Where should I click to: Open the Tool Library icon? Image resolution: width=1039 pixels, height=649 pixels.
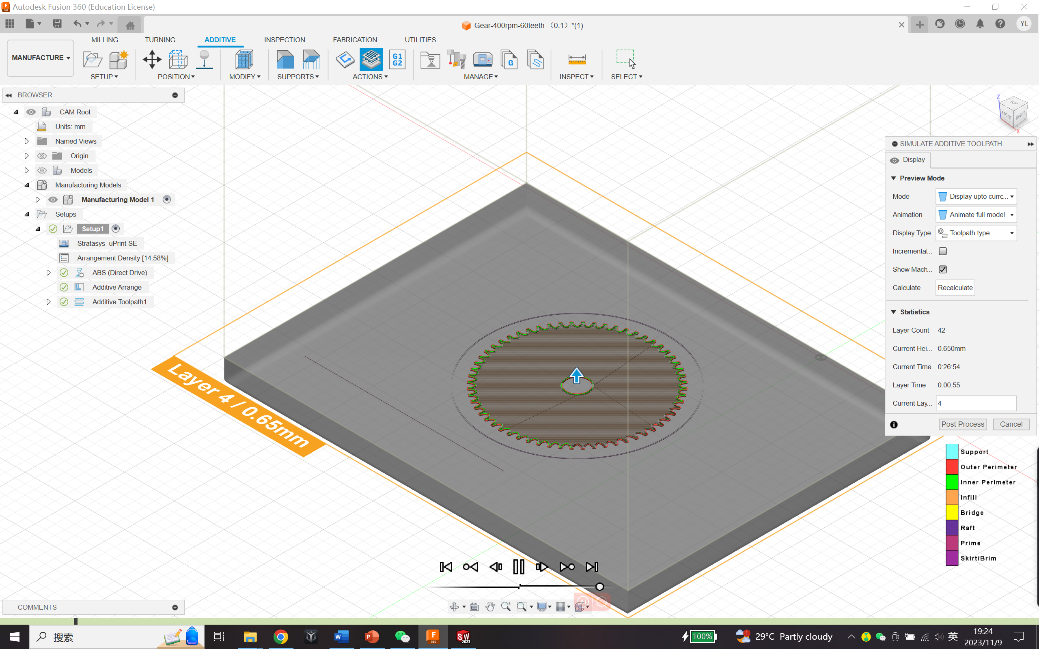pyautogui.click(x=457, y=60)
